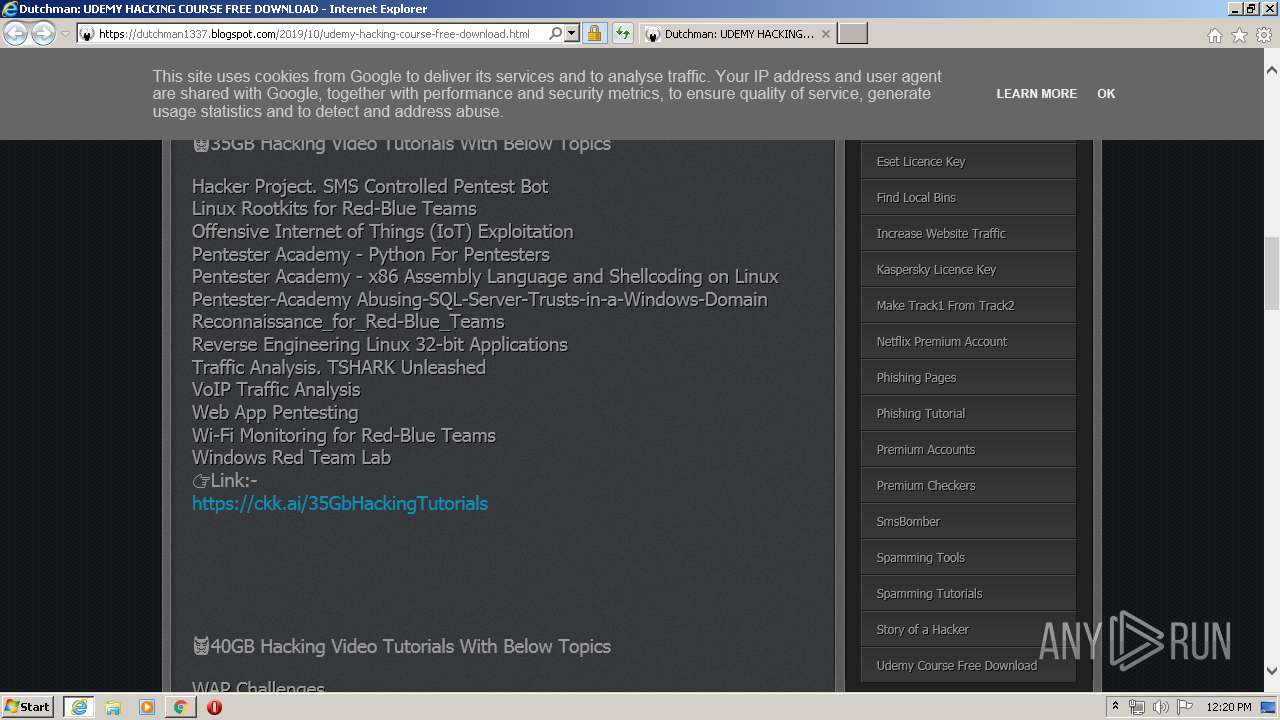This screenshot has height=720, width=1280.
Task: Click text 'Pentester-Academy Abusing-SQL-Server-Trusts-in-a-Windows-Domain'
Action: coord(480,299)
